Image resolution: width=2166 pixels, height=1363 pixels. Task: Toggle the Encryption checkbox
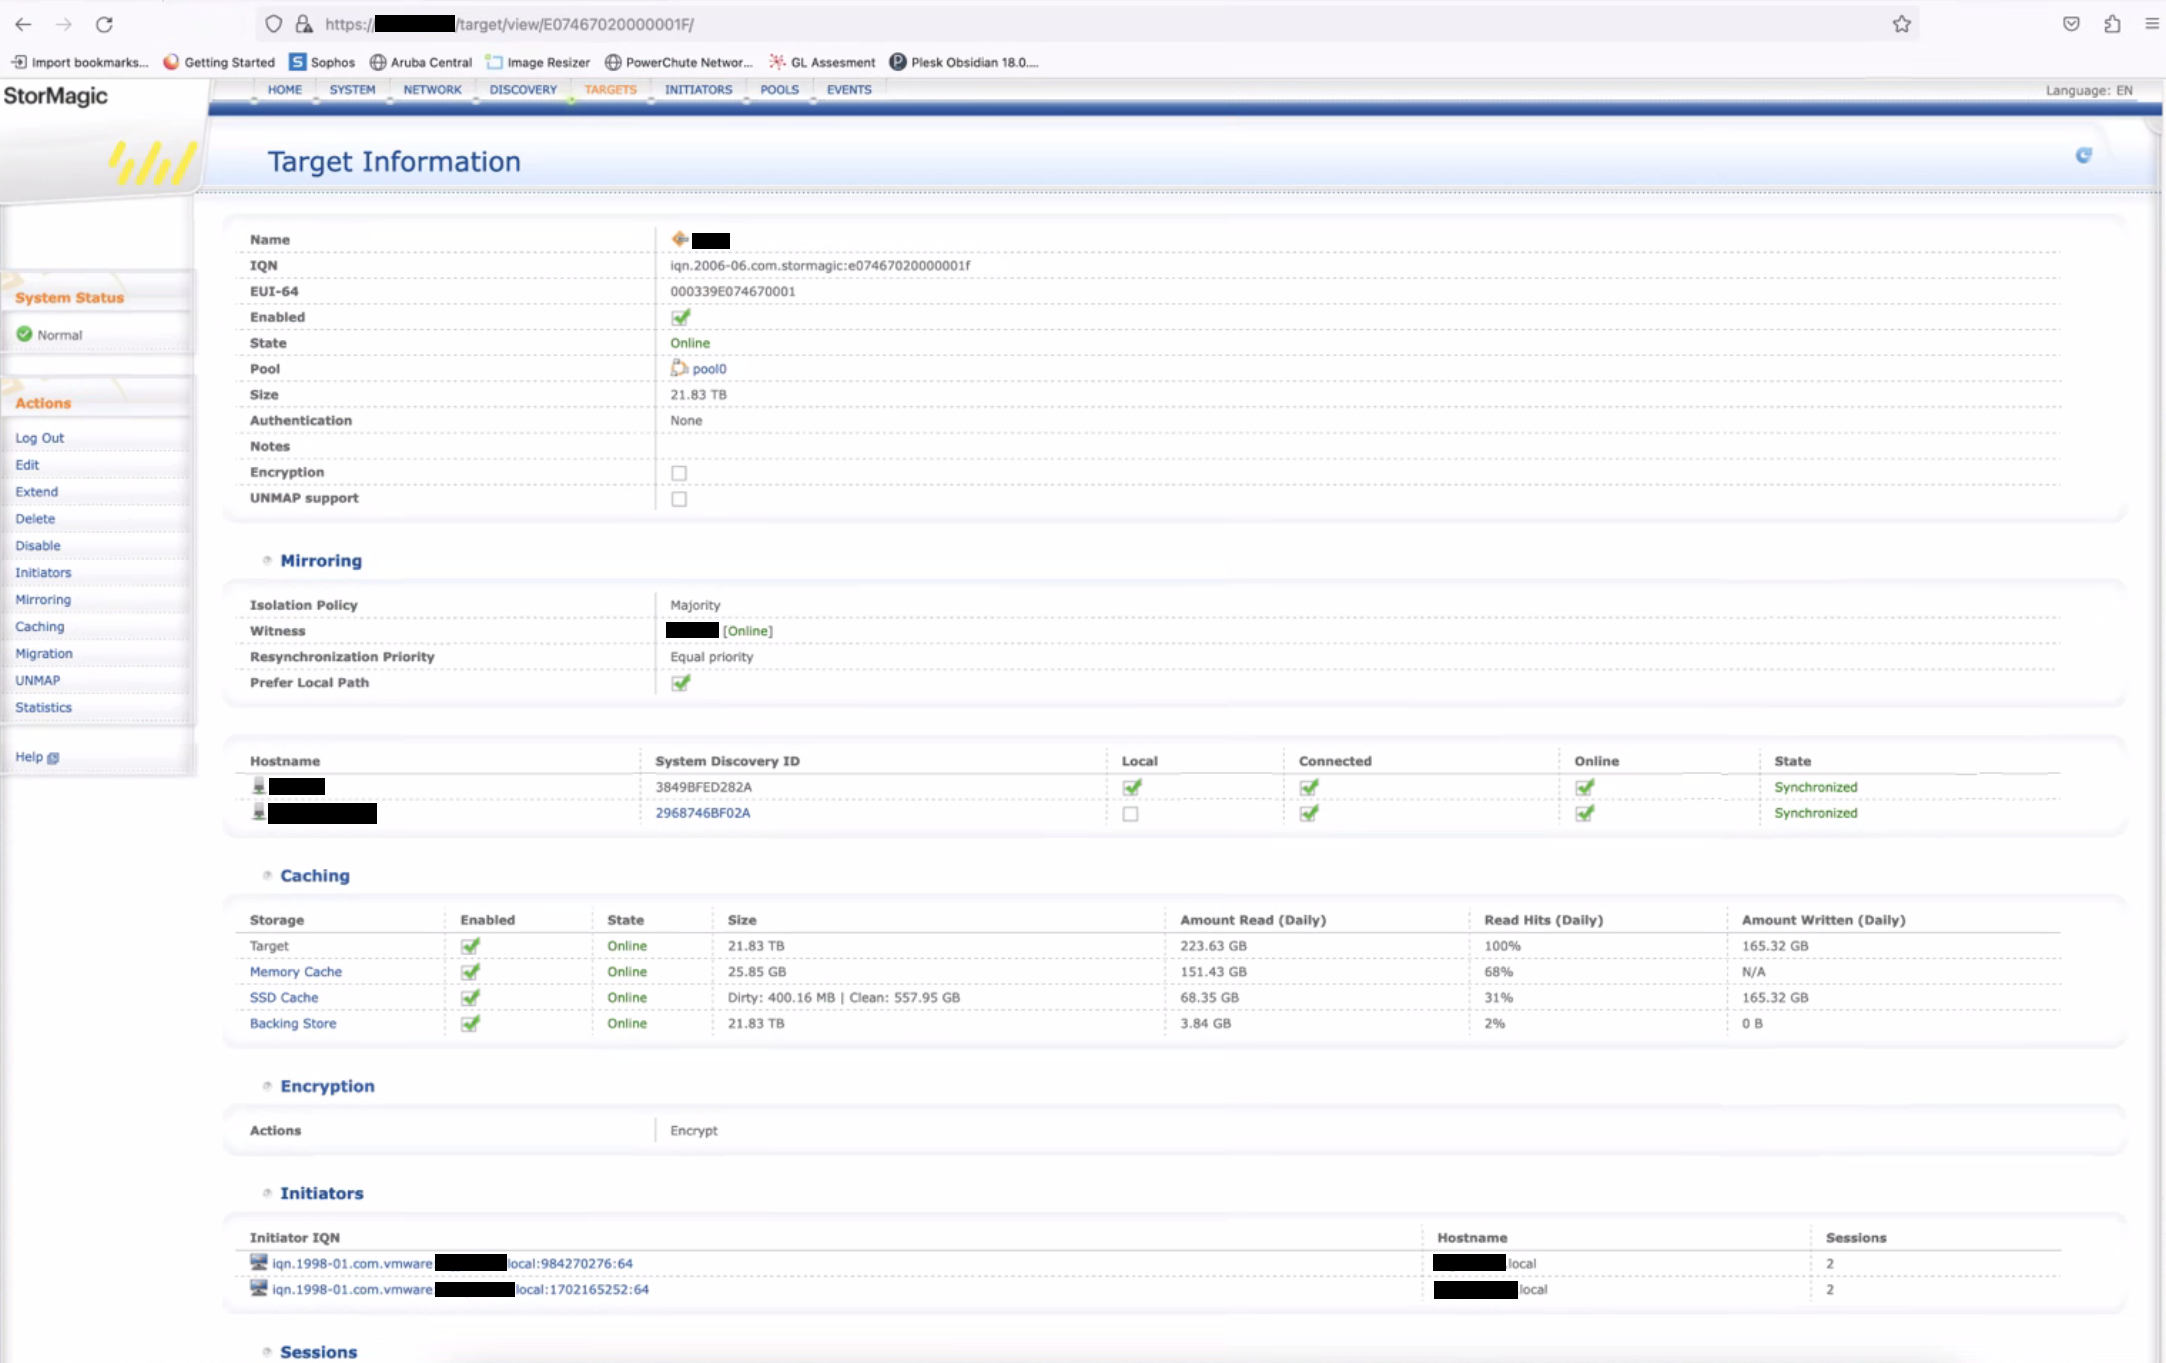(679, 473)
